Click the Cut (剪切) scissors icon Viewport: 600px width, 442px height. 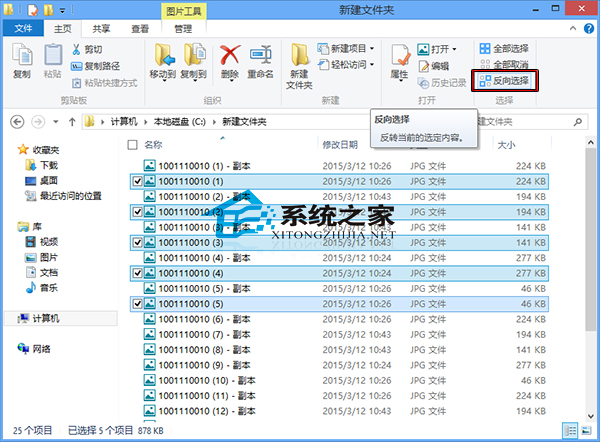76,49
